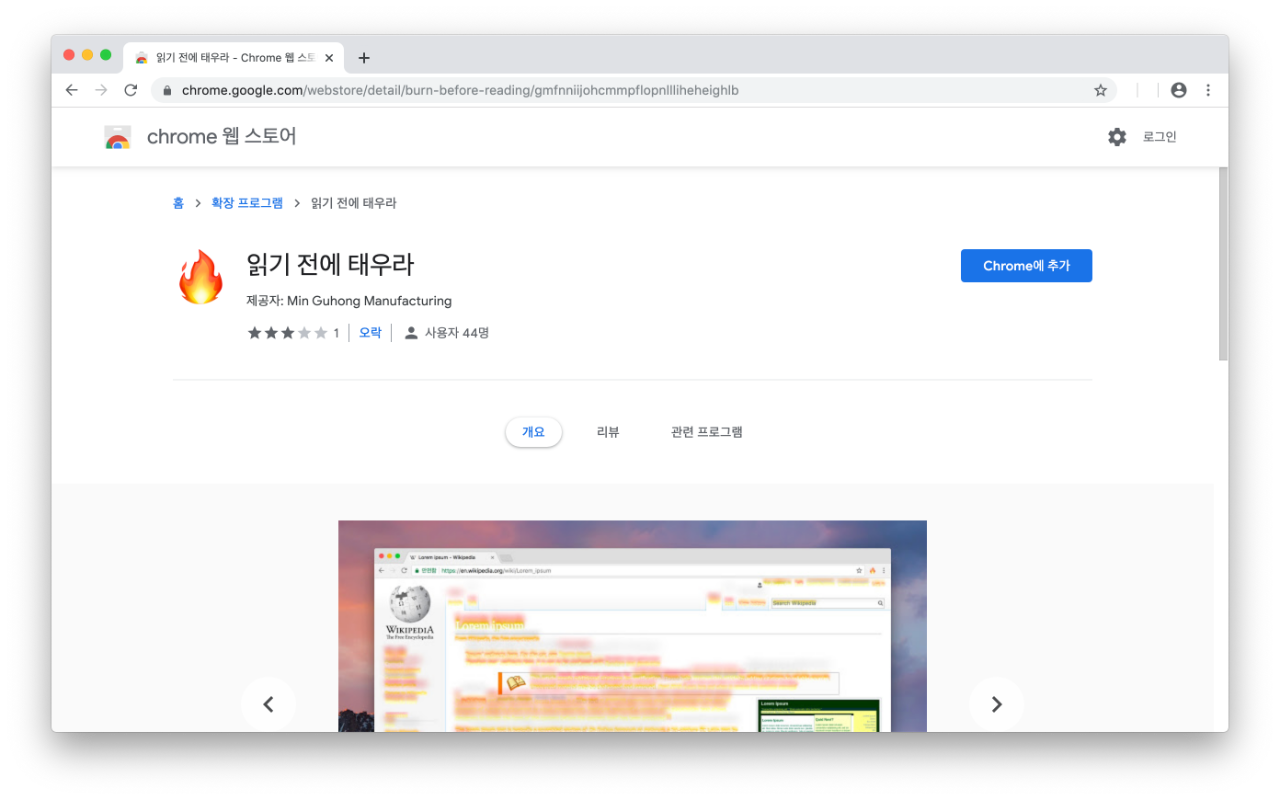Click the Chrome에 추가 button

[1026, 266]
